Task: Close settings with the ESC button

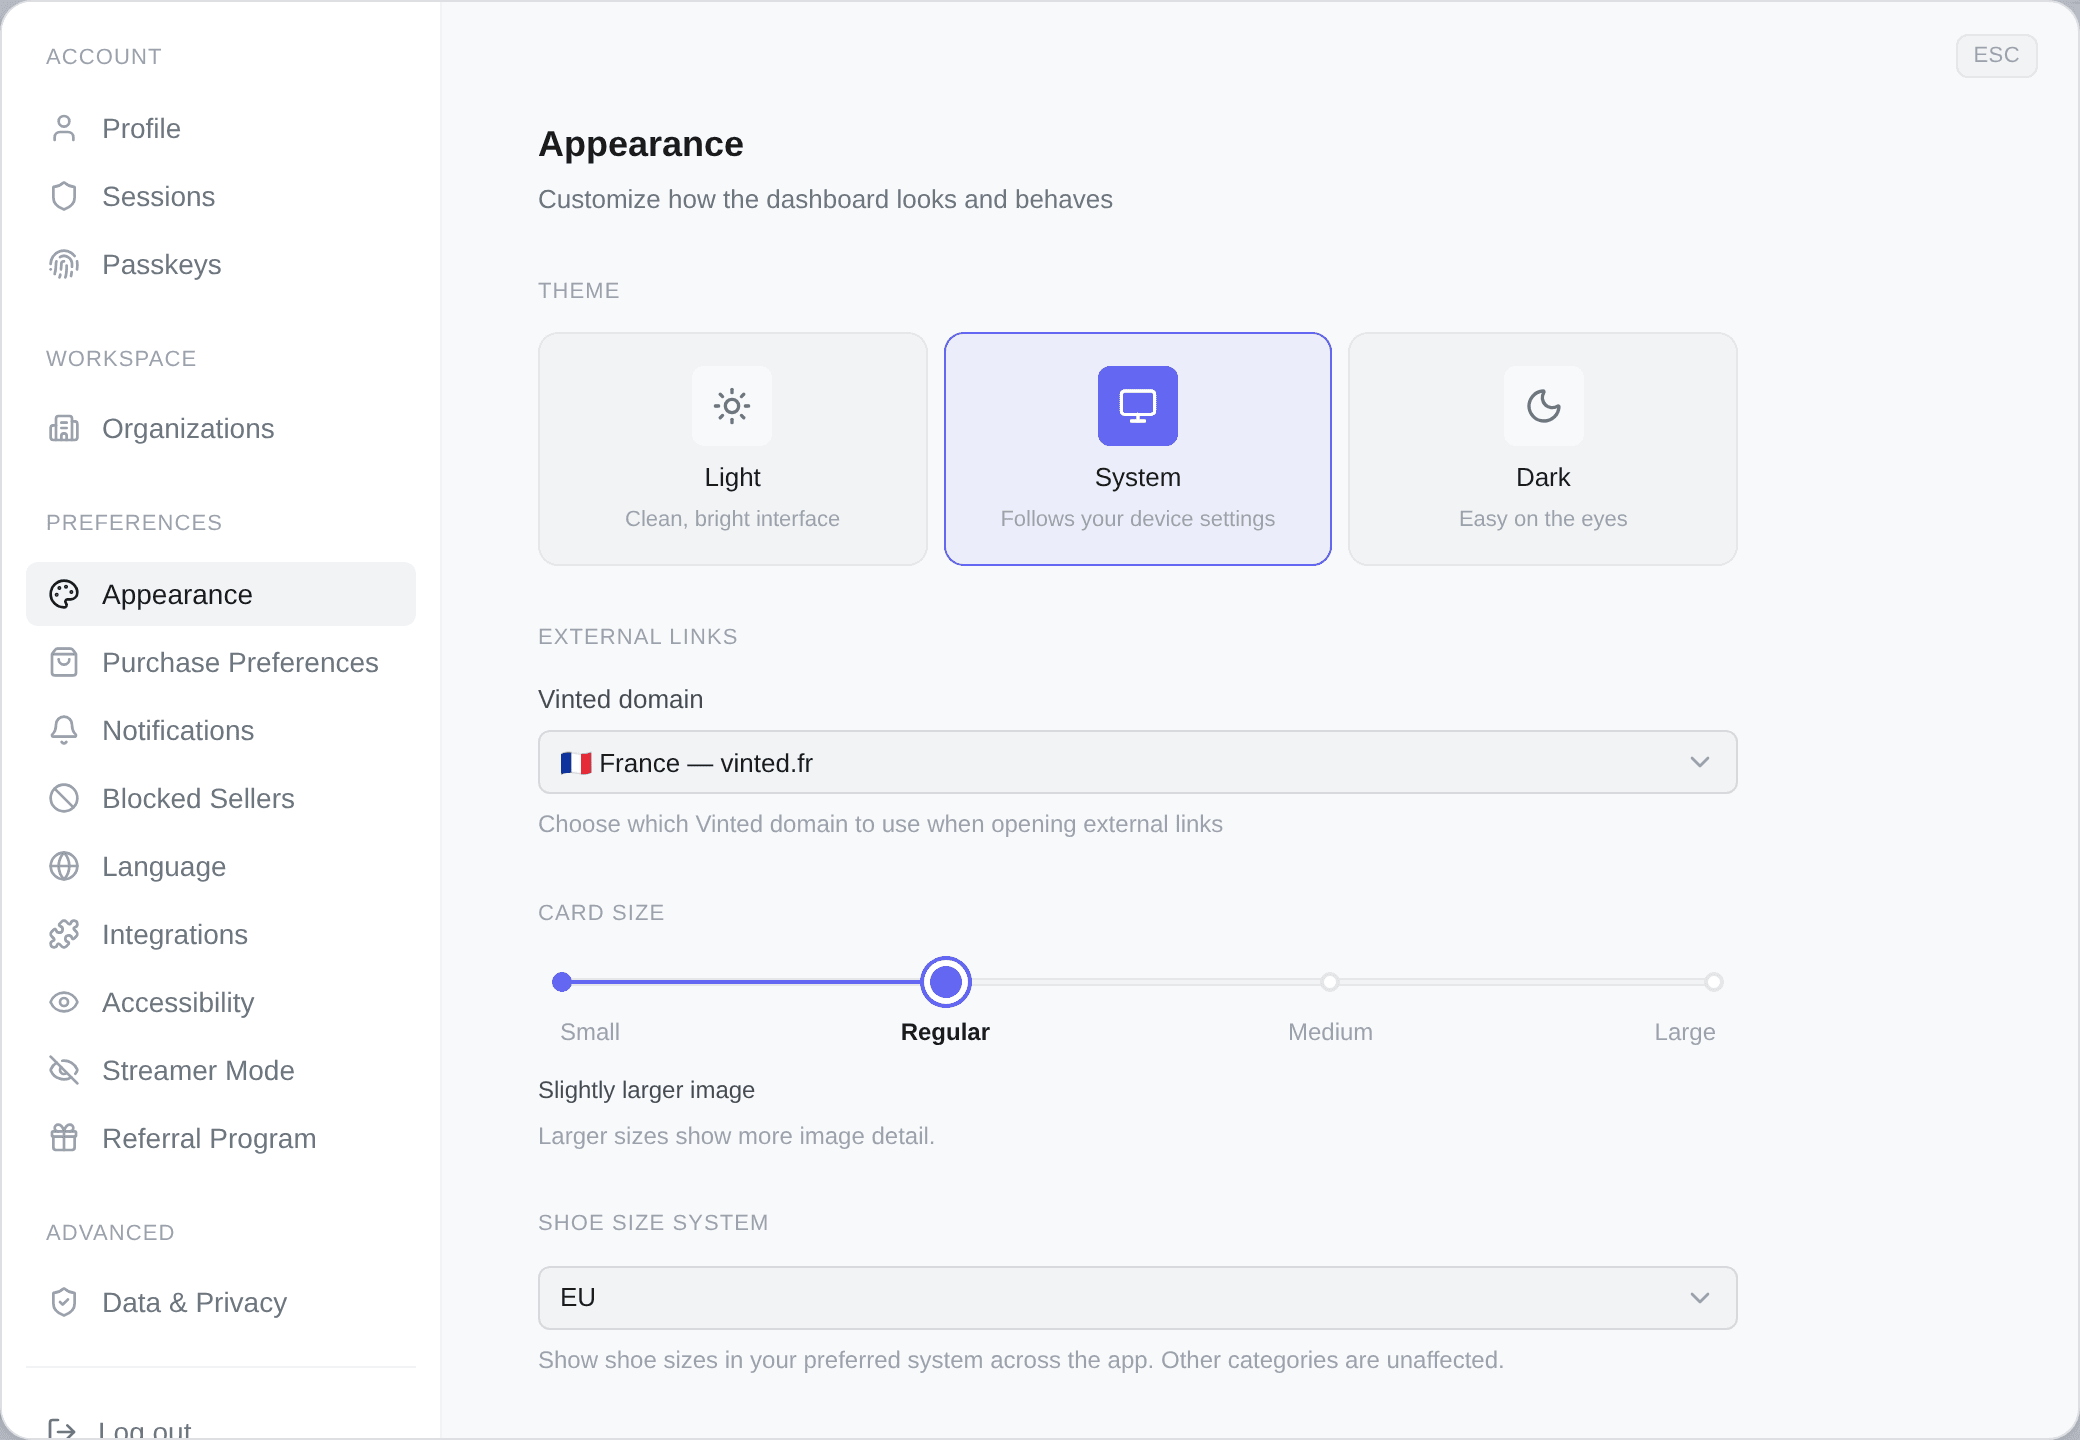Action: coord(1997,56)
